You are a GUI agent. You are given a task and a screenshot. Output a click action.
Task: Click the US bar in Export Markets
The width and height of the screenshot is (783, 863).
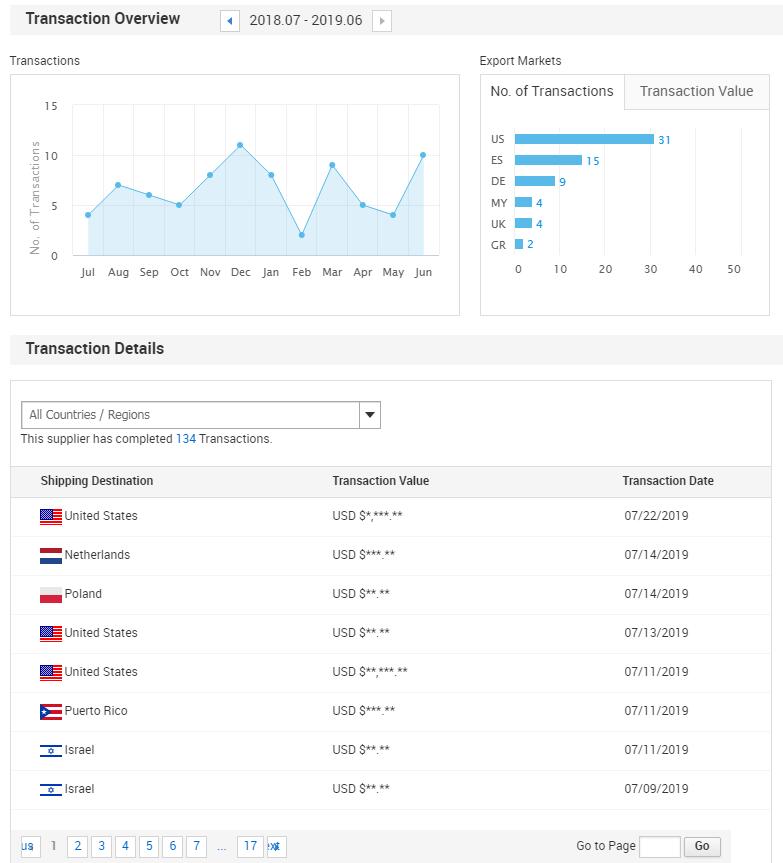(584, 139)
